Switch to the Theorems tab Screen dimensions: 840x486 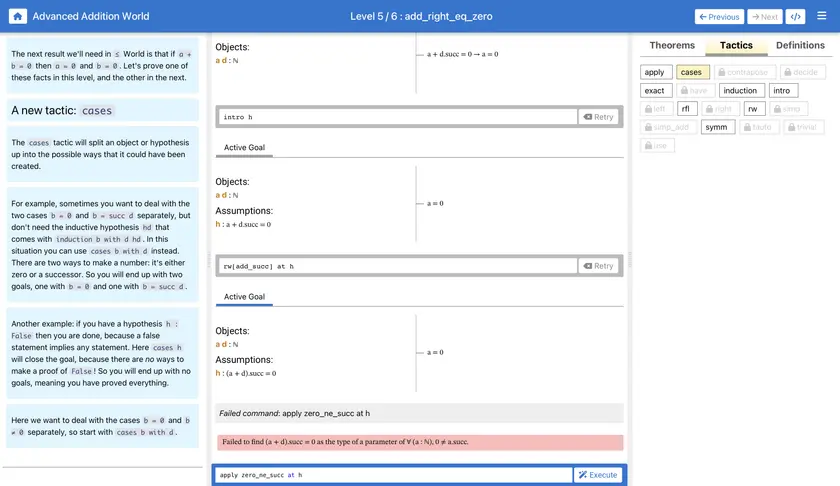(x=672, y=45)
